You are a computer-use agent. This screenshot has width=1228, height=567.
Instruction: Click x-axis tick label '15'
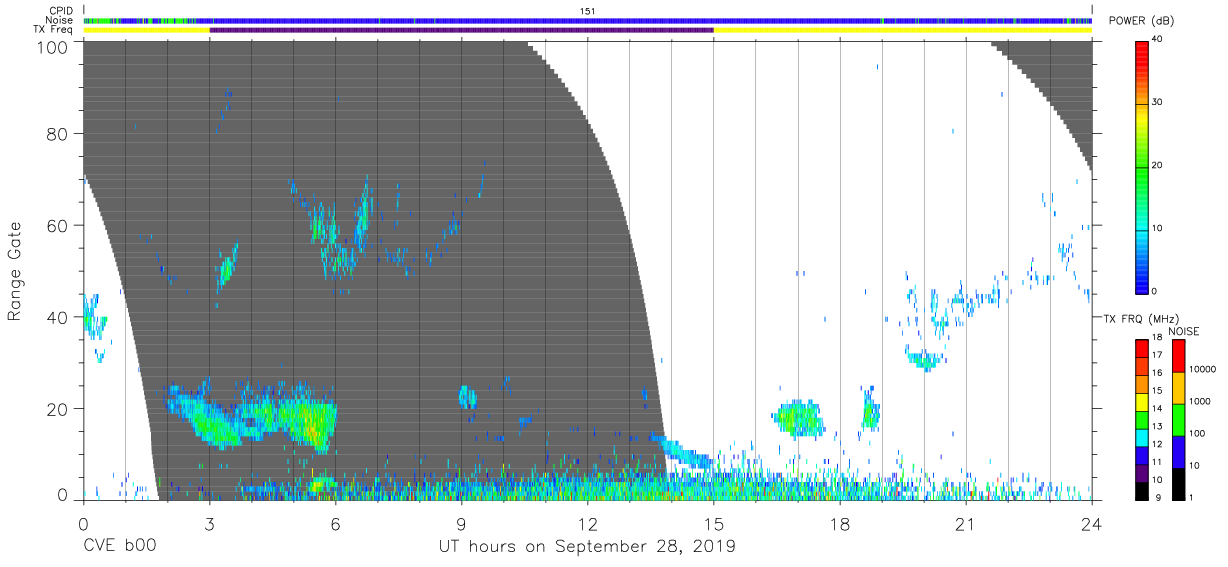click(x=713, y=523)
